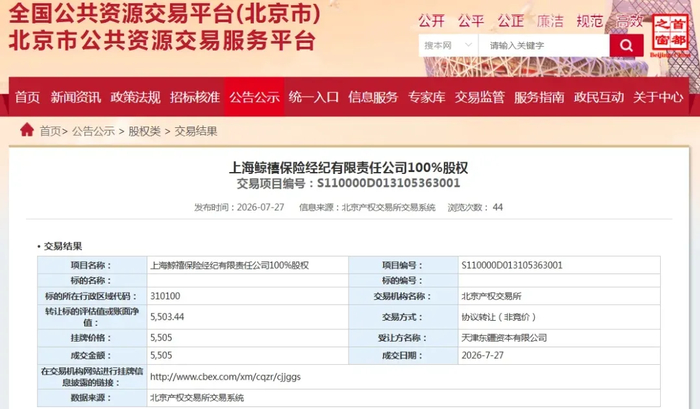Click the 交易结果 breadcrumb link
The image size is (700, 409).
[x=196, y=131]
